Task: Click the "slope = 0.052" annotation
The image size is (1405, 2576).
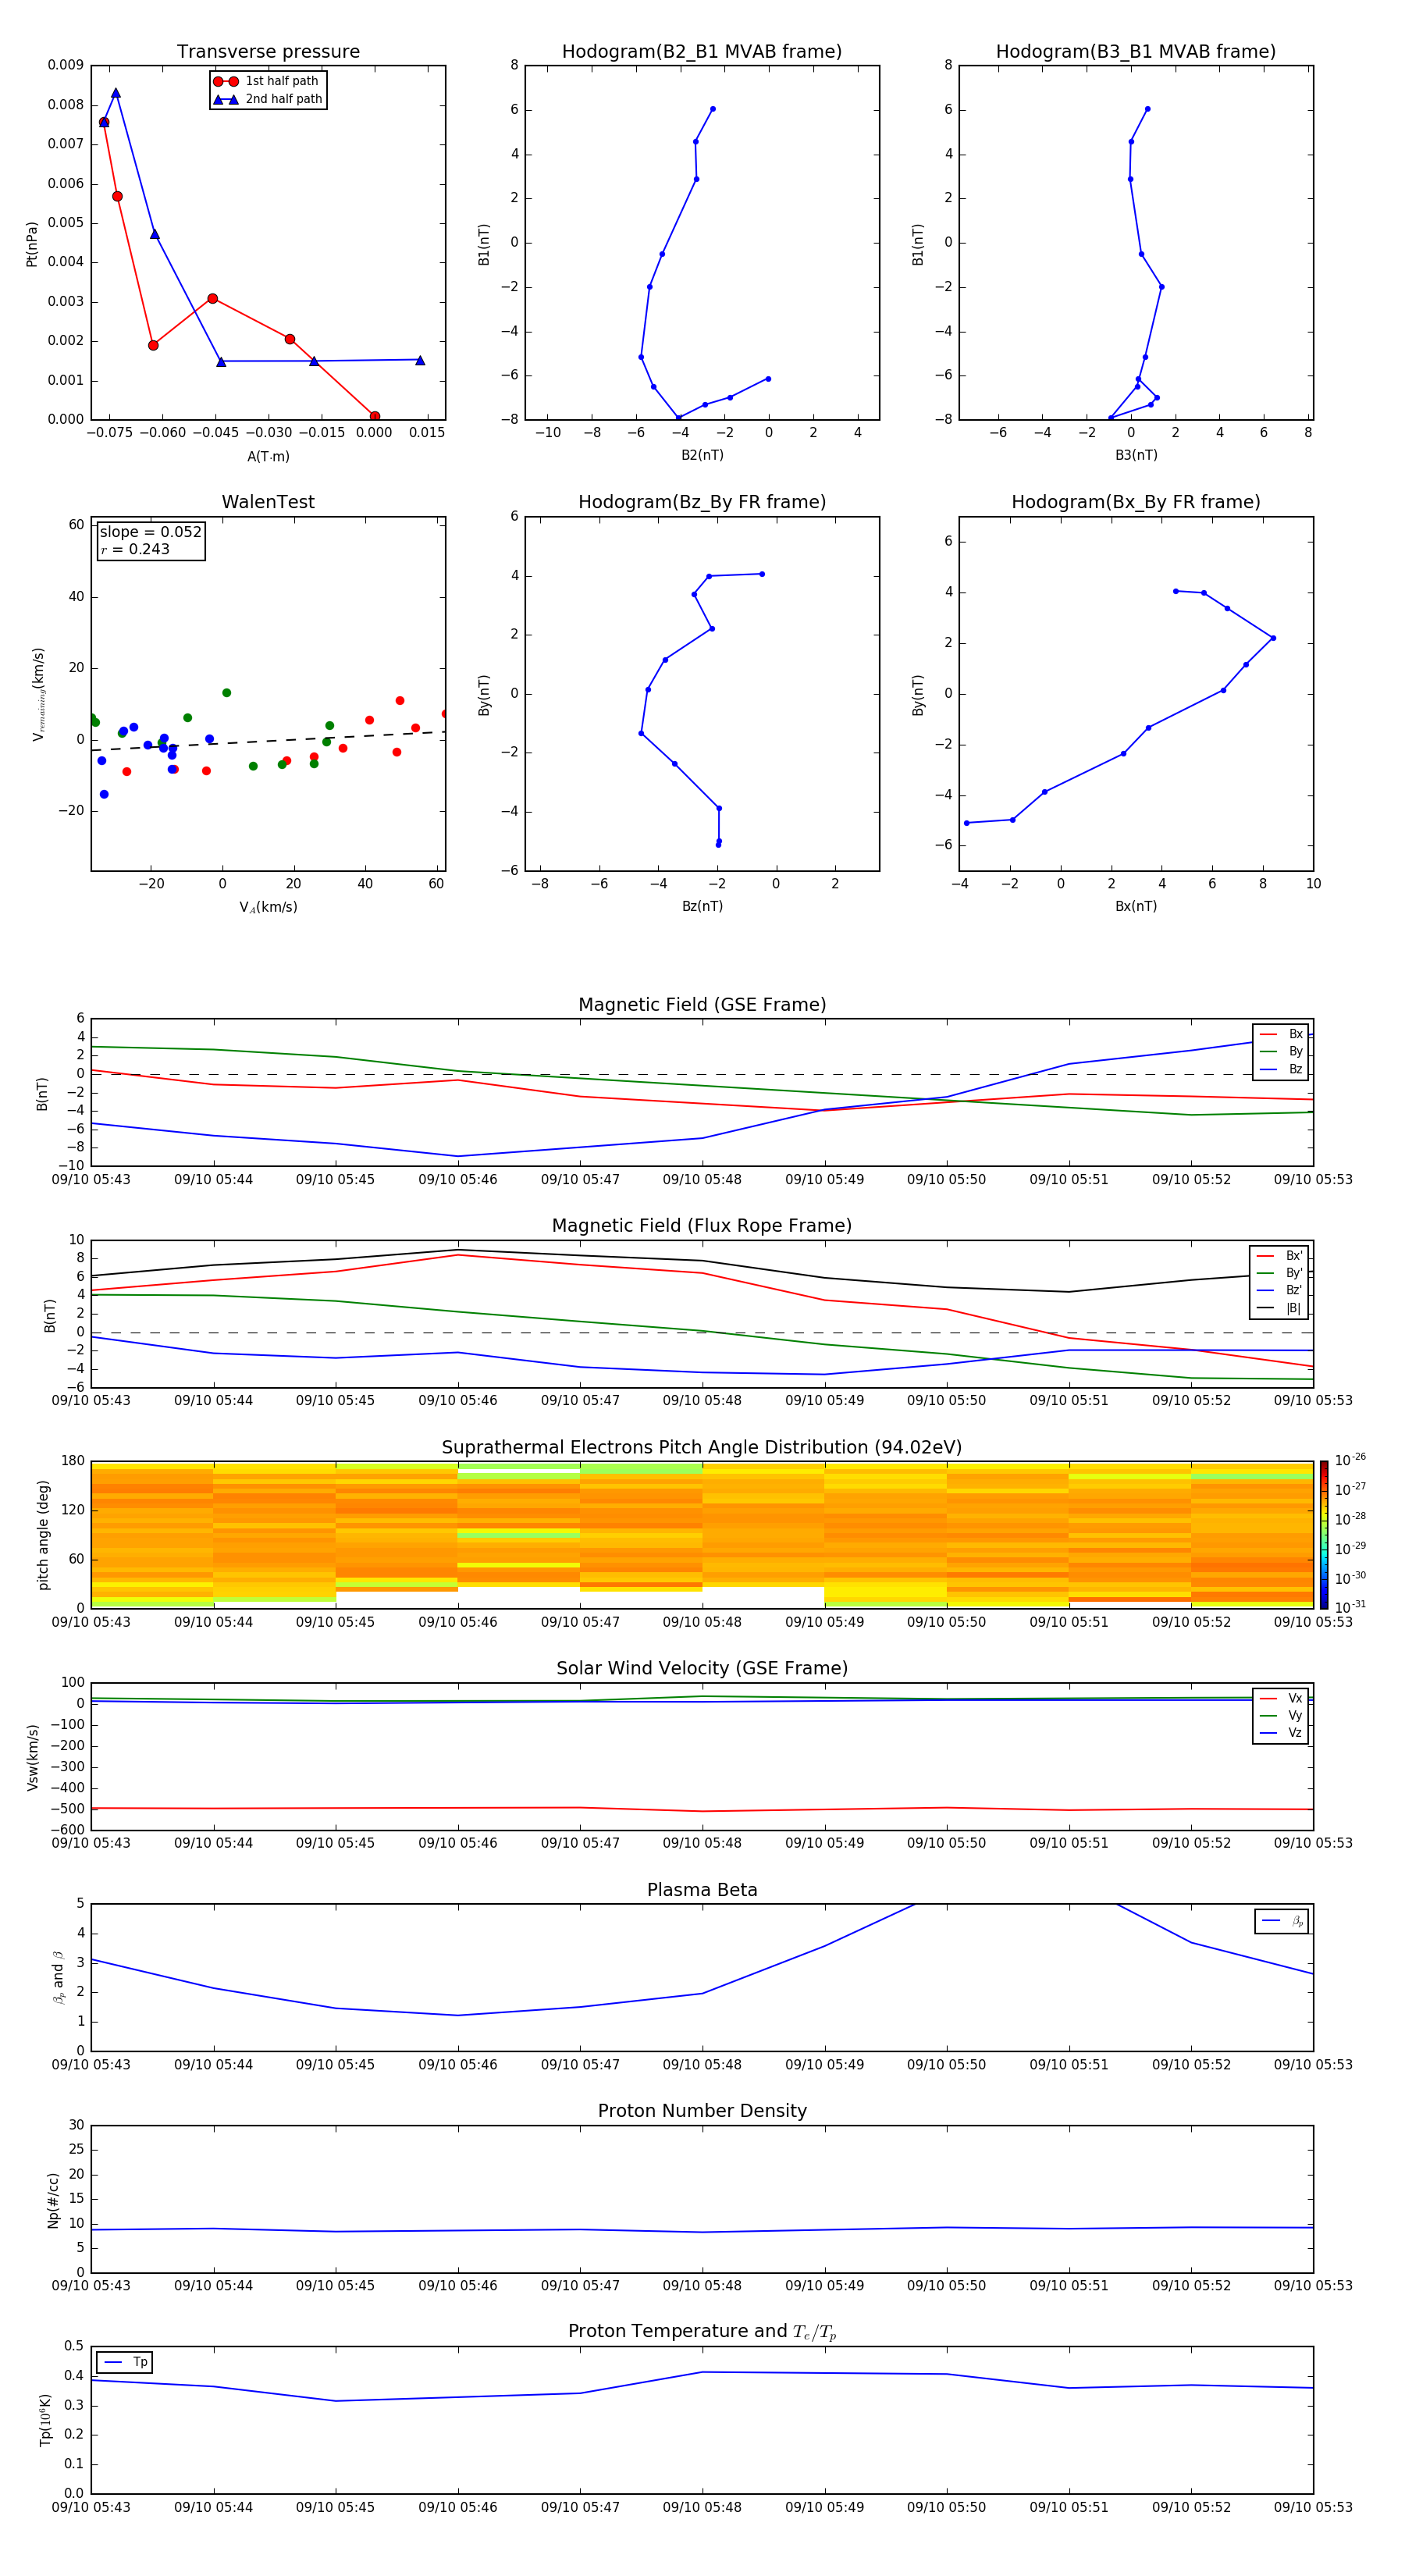Action: (151, 532)
